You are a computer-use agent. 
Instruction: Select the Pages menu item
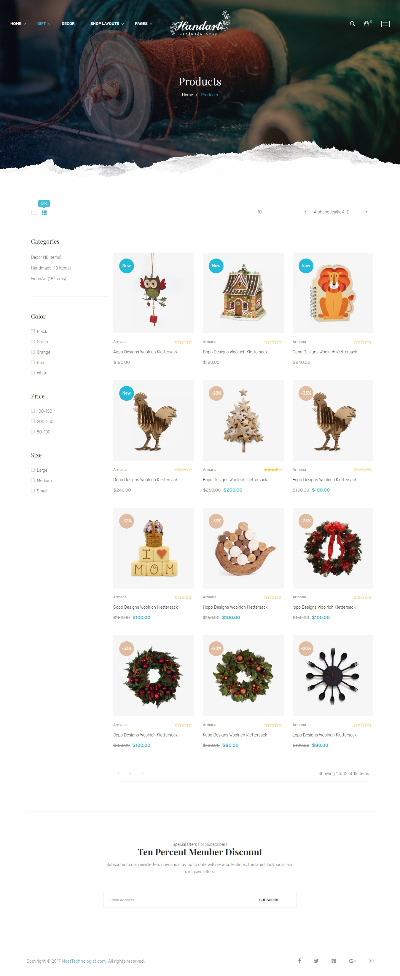point(144,24)
